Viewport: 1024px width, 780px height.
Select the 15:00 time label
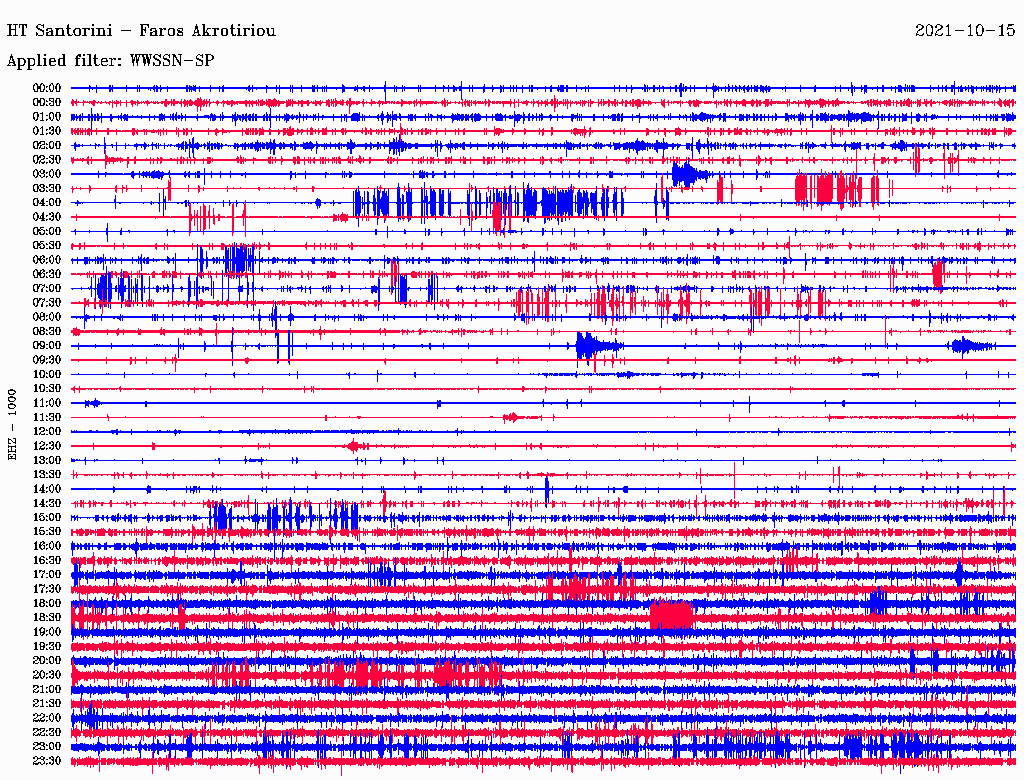pos(47,517)
